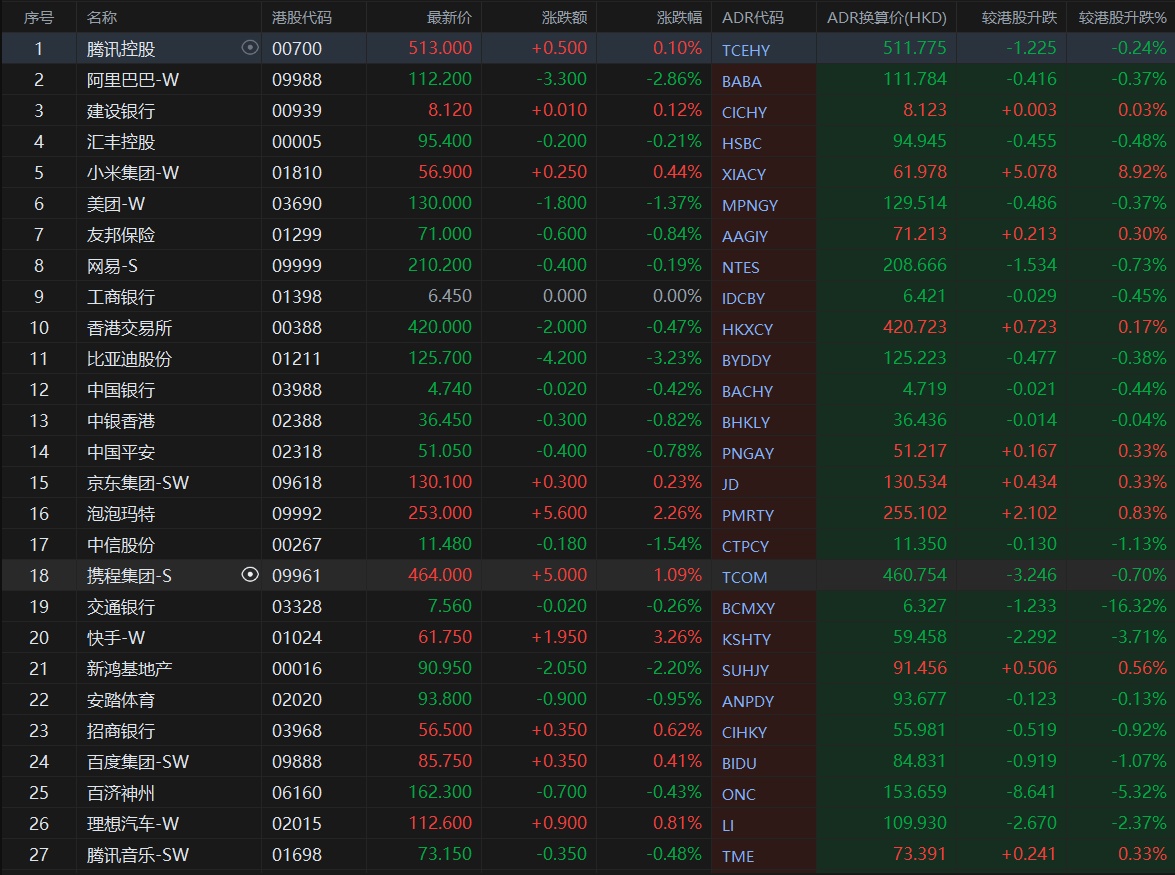Click ADR code BABA
Image resolution: width=1175 pixels, height=875 pixels.
coord(741,81)
